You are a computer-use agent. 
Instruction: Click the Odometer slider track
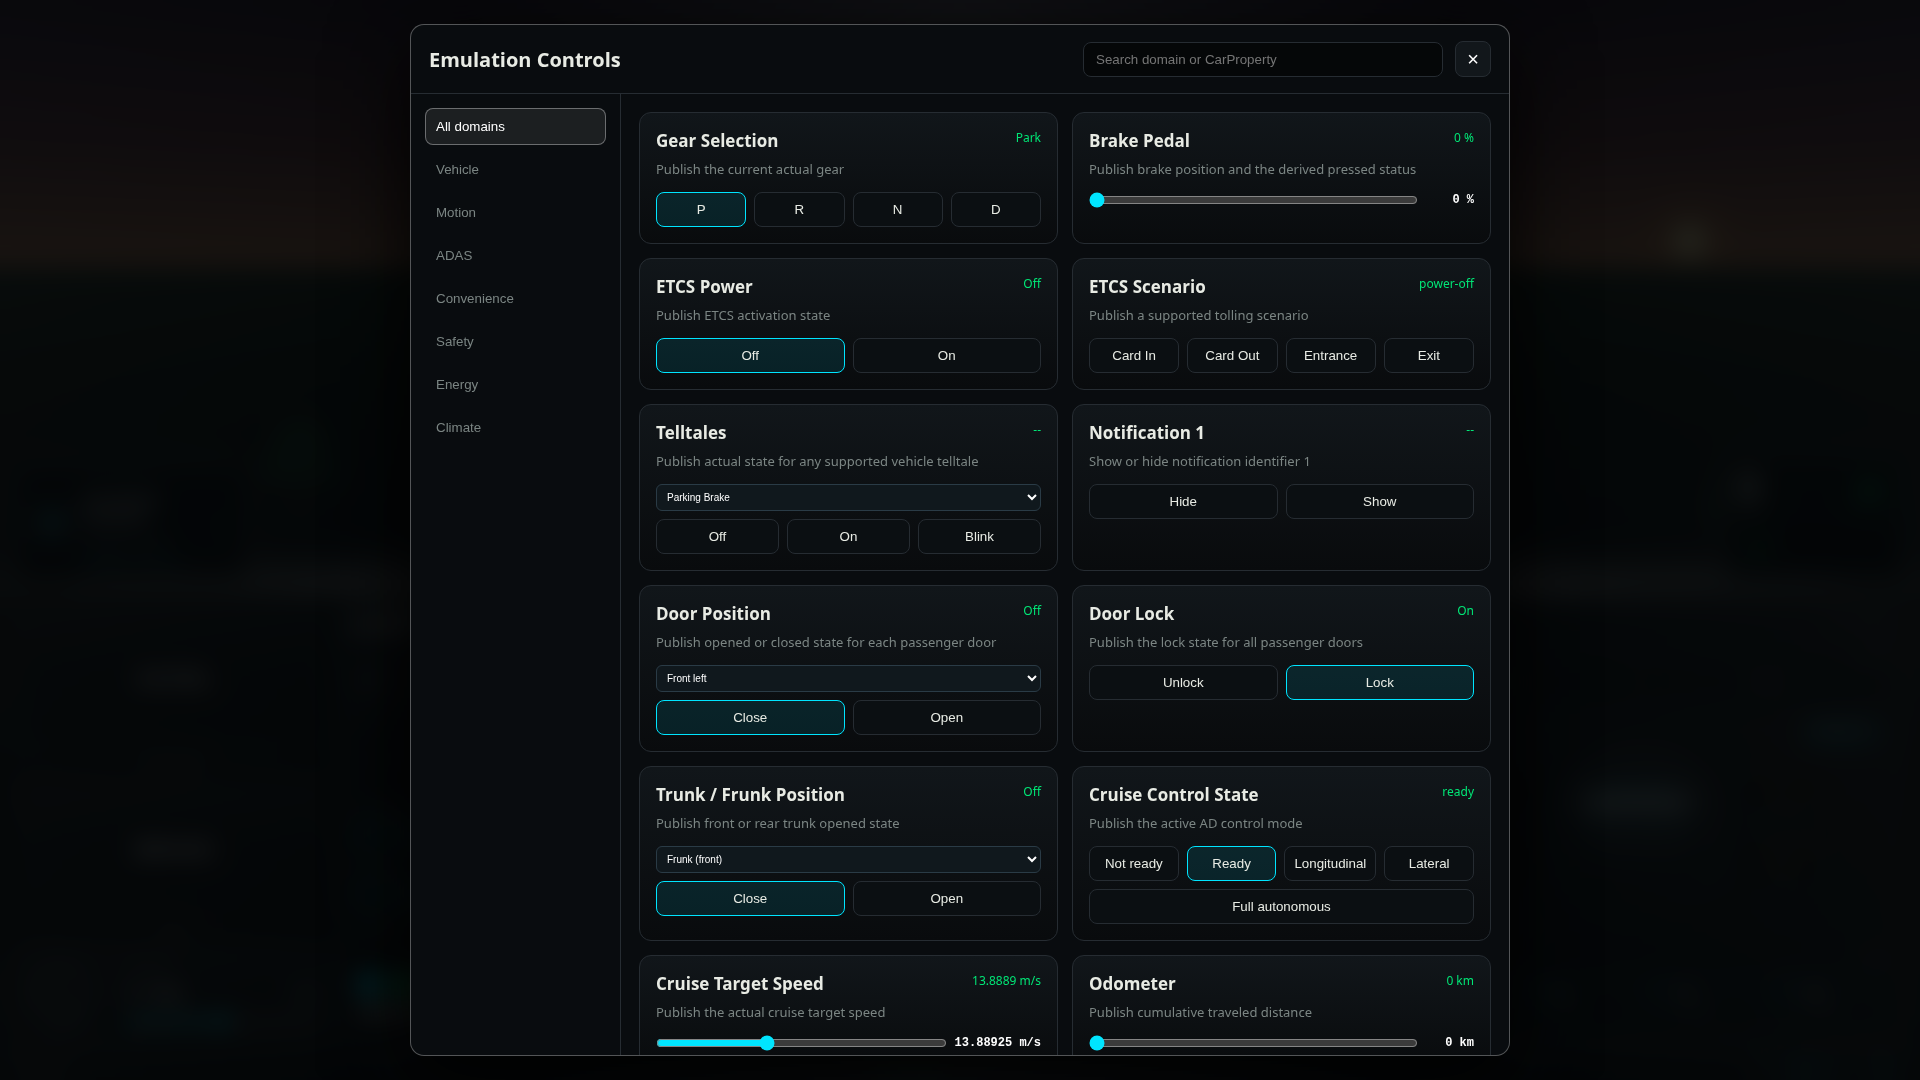point(1253,1043)
